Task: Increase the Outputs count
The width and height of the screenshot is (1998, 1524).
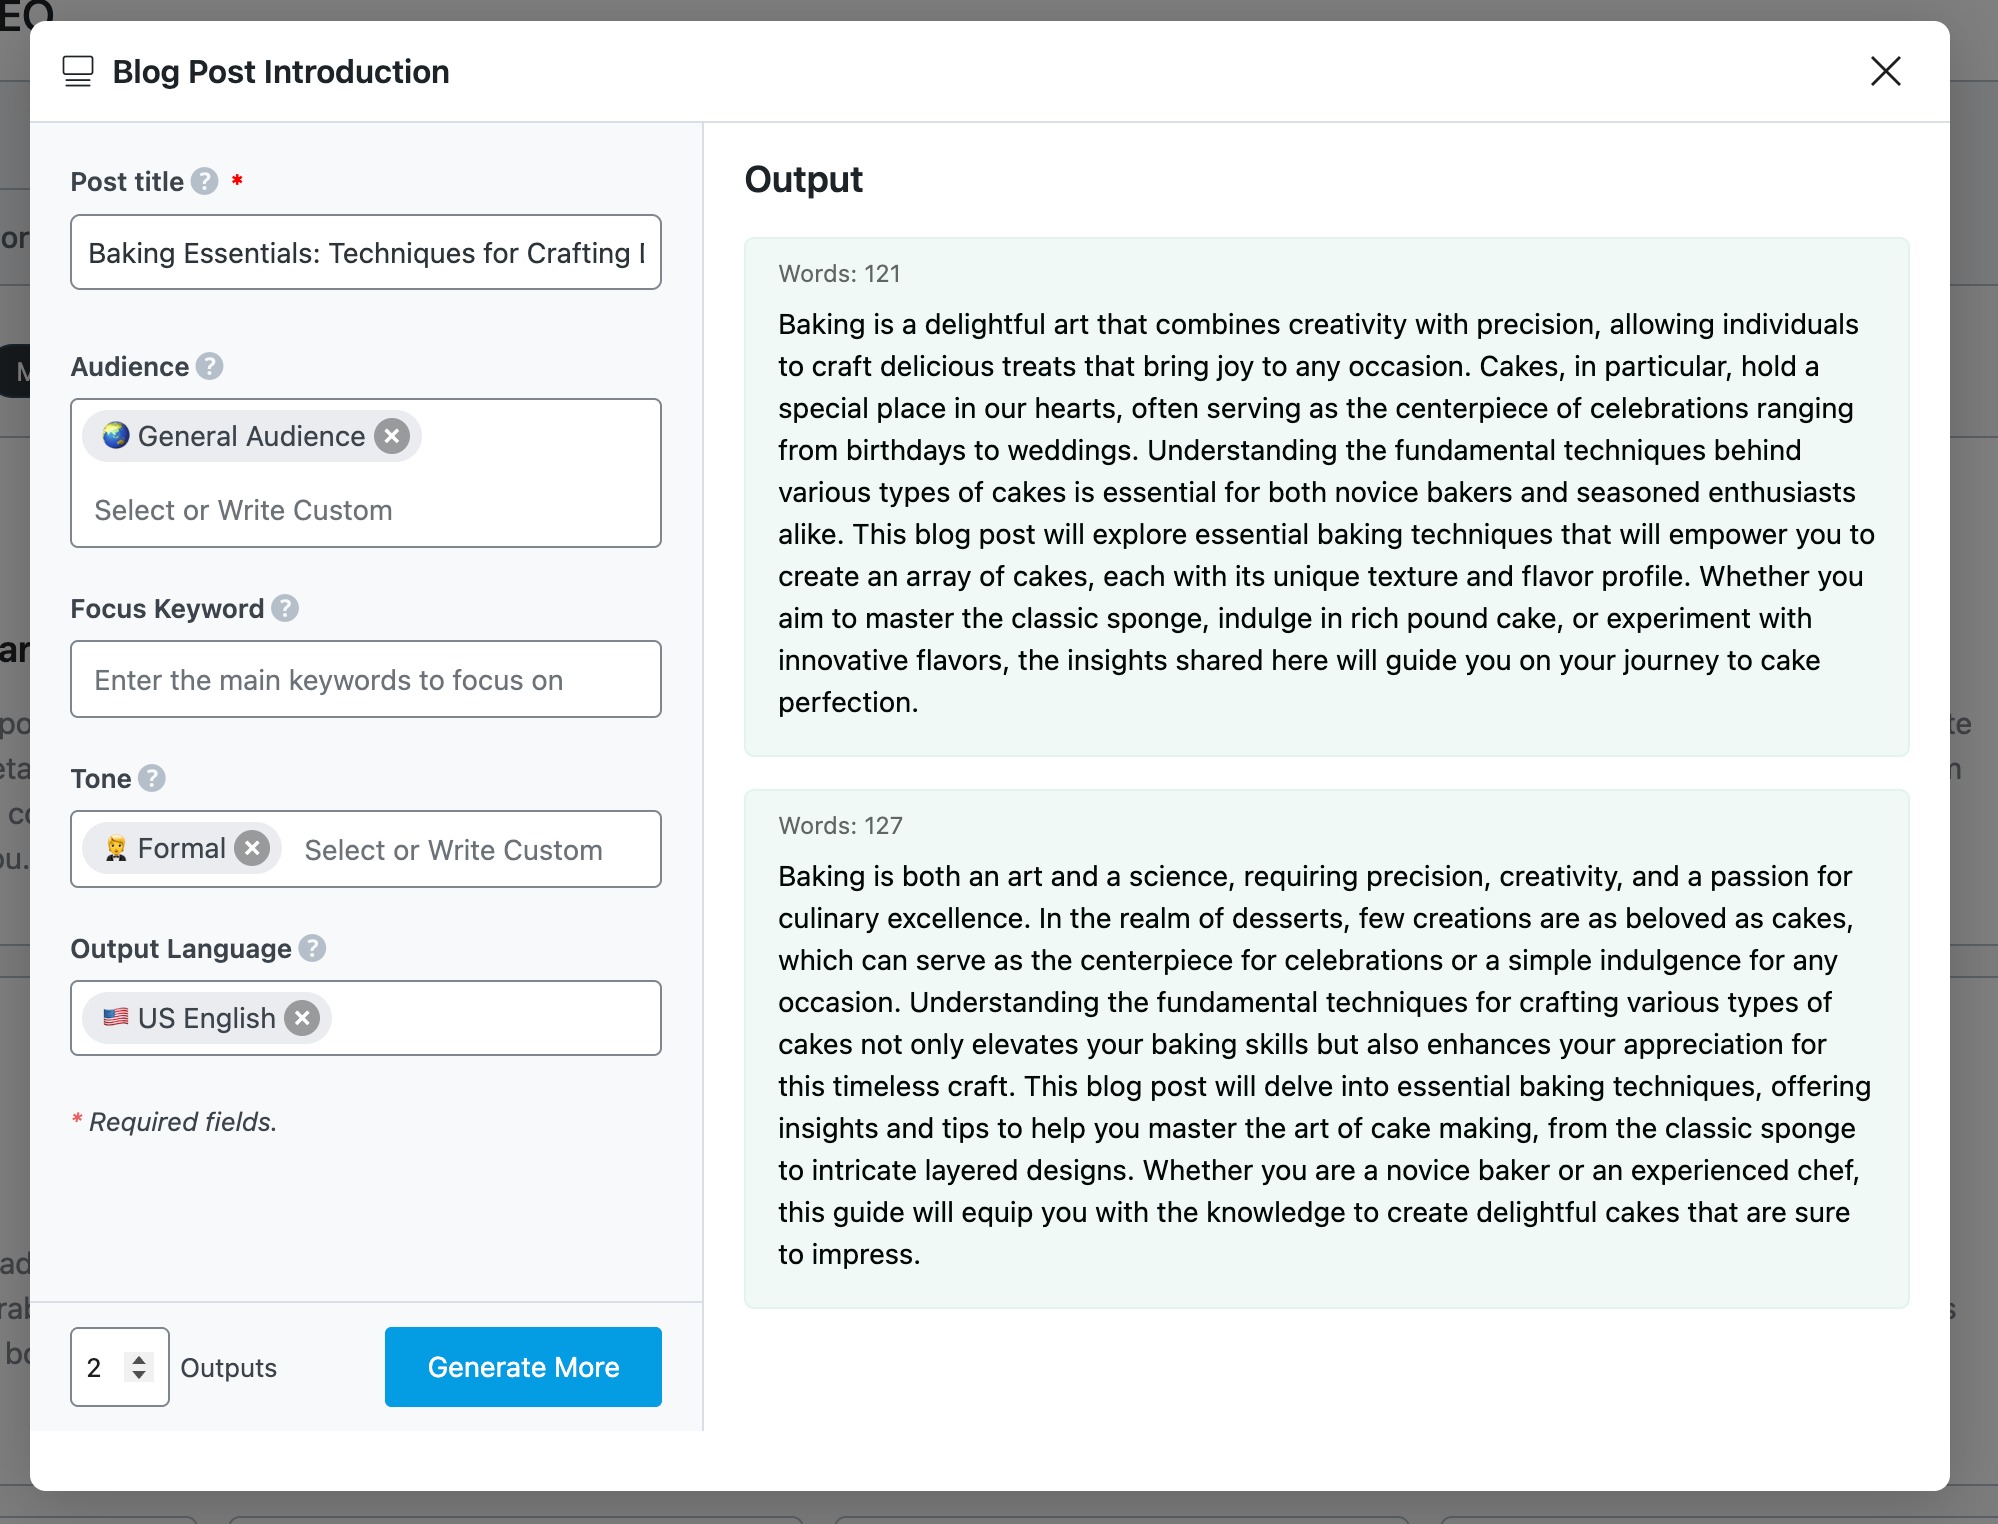Action: pyautogui.click(x=140, y=1357)
